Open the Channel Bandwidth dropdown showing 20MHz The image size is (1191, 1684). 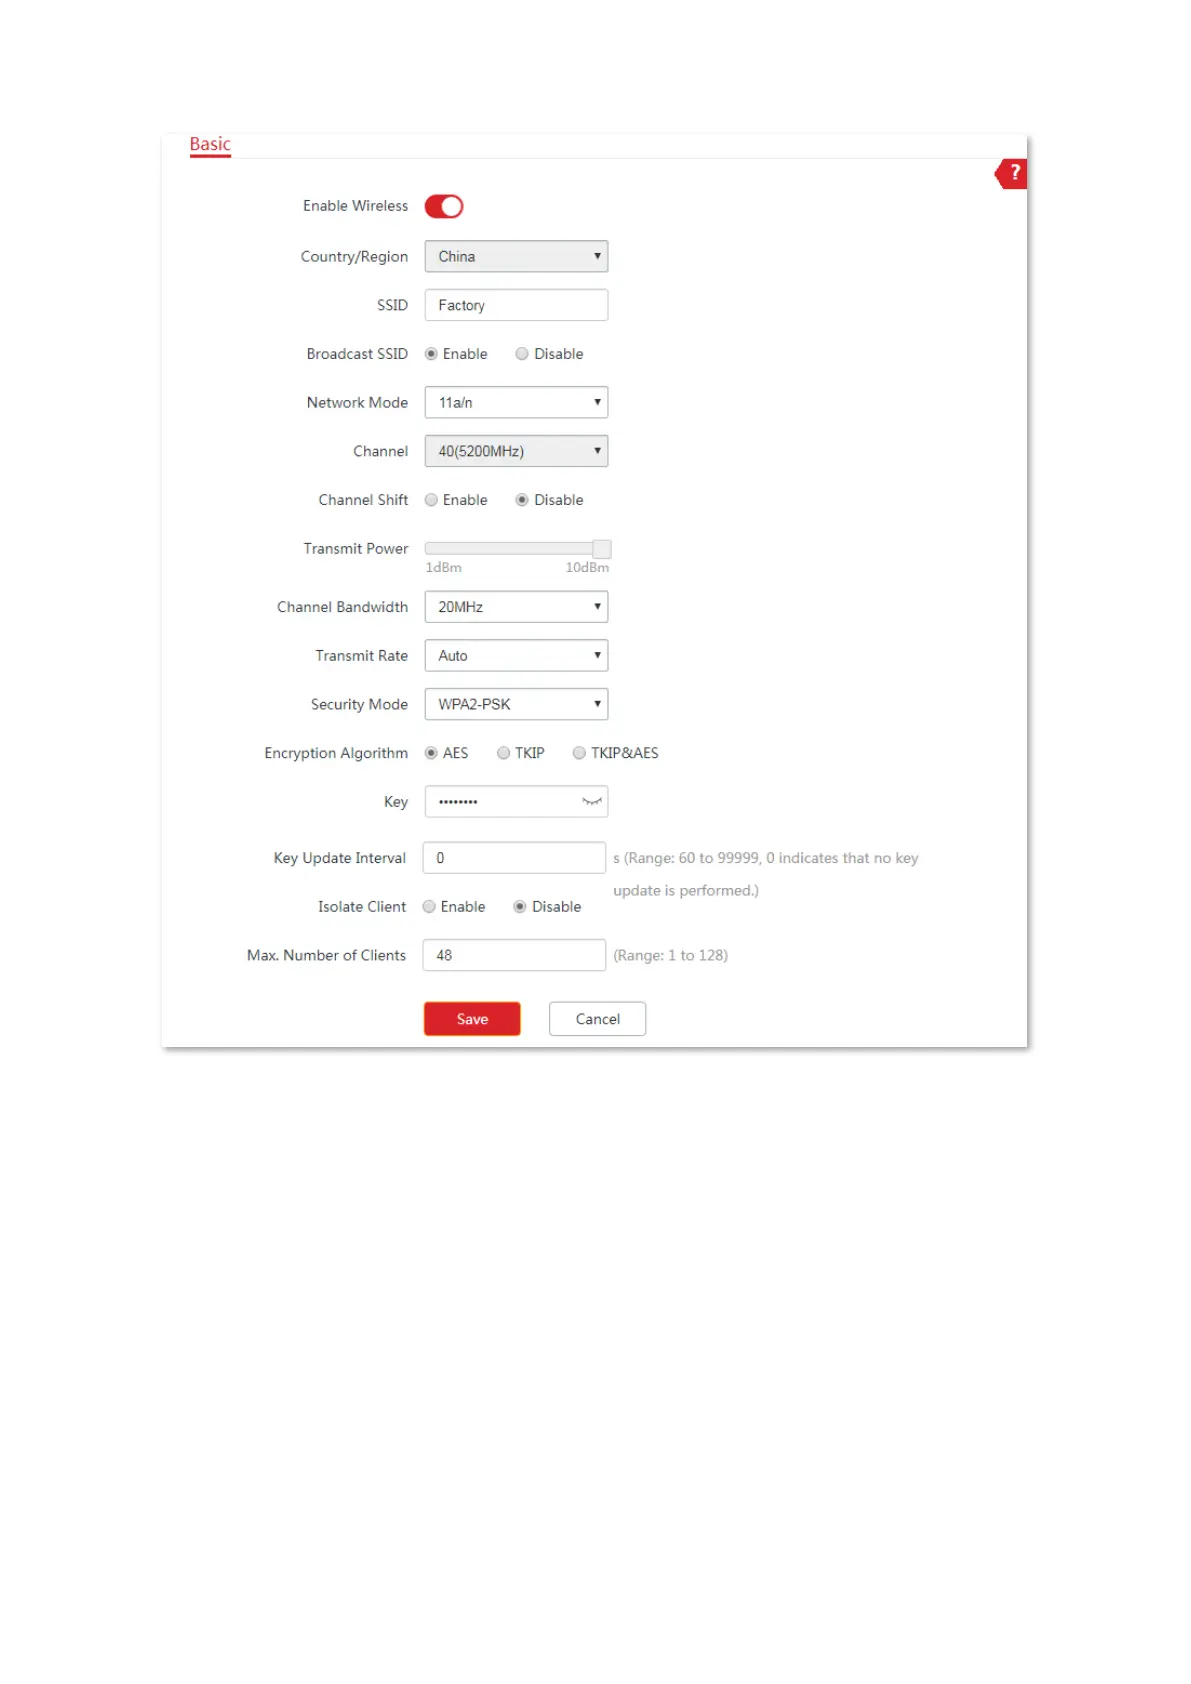tap(516, 607)
